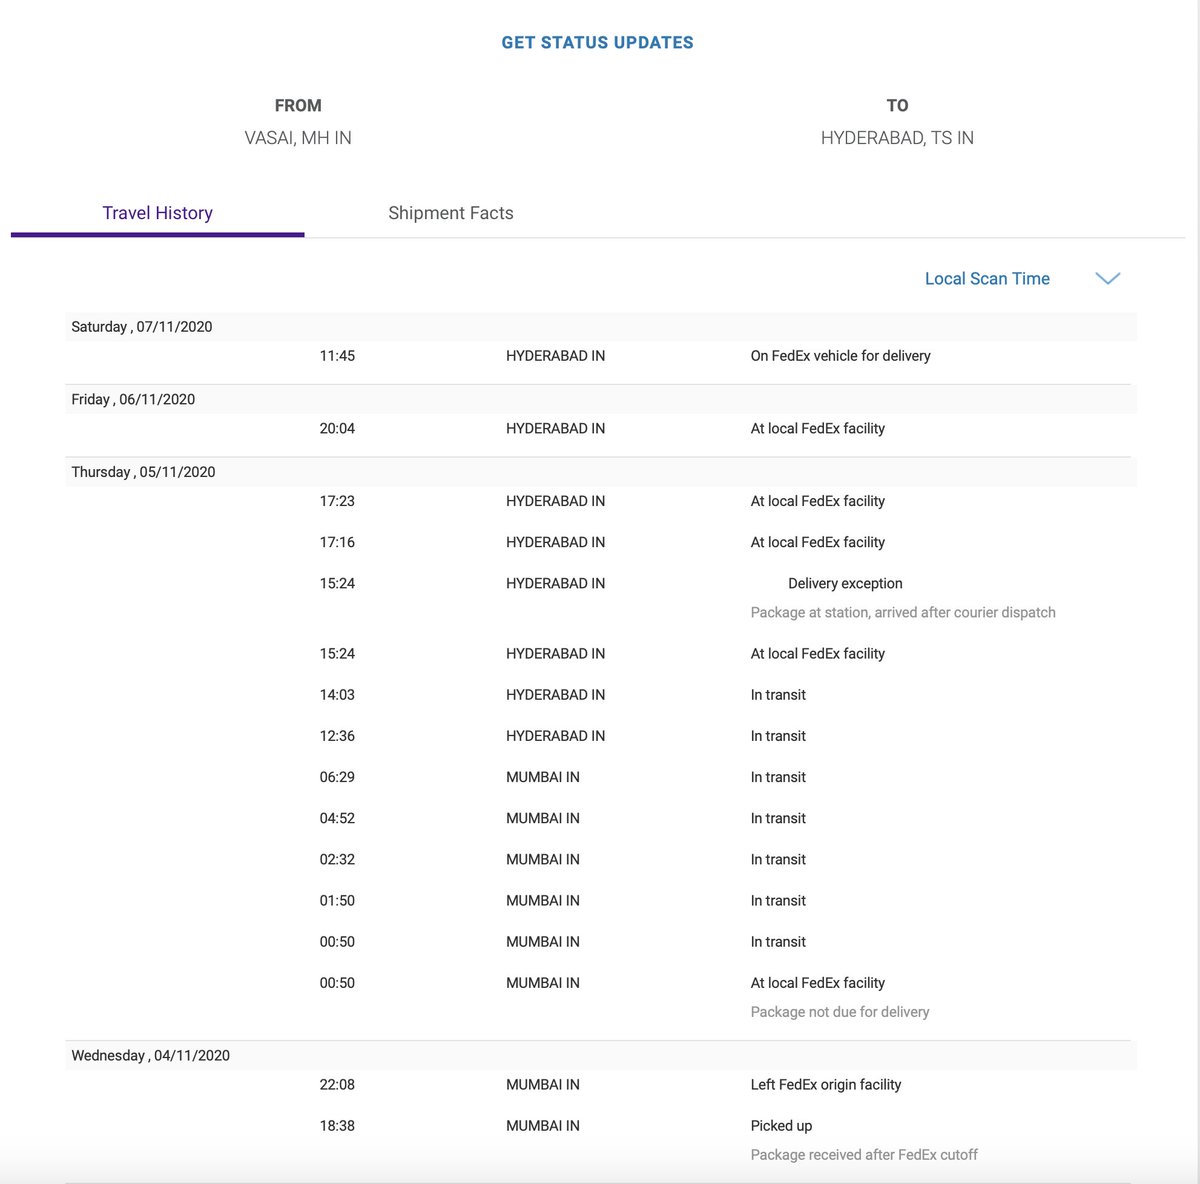The image size is (1200, 1184).
Task: Click the Picked up status
Action: [781, 1126]
